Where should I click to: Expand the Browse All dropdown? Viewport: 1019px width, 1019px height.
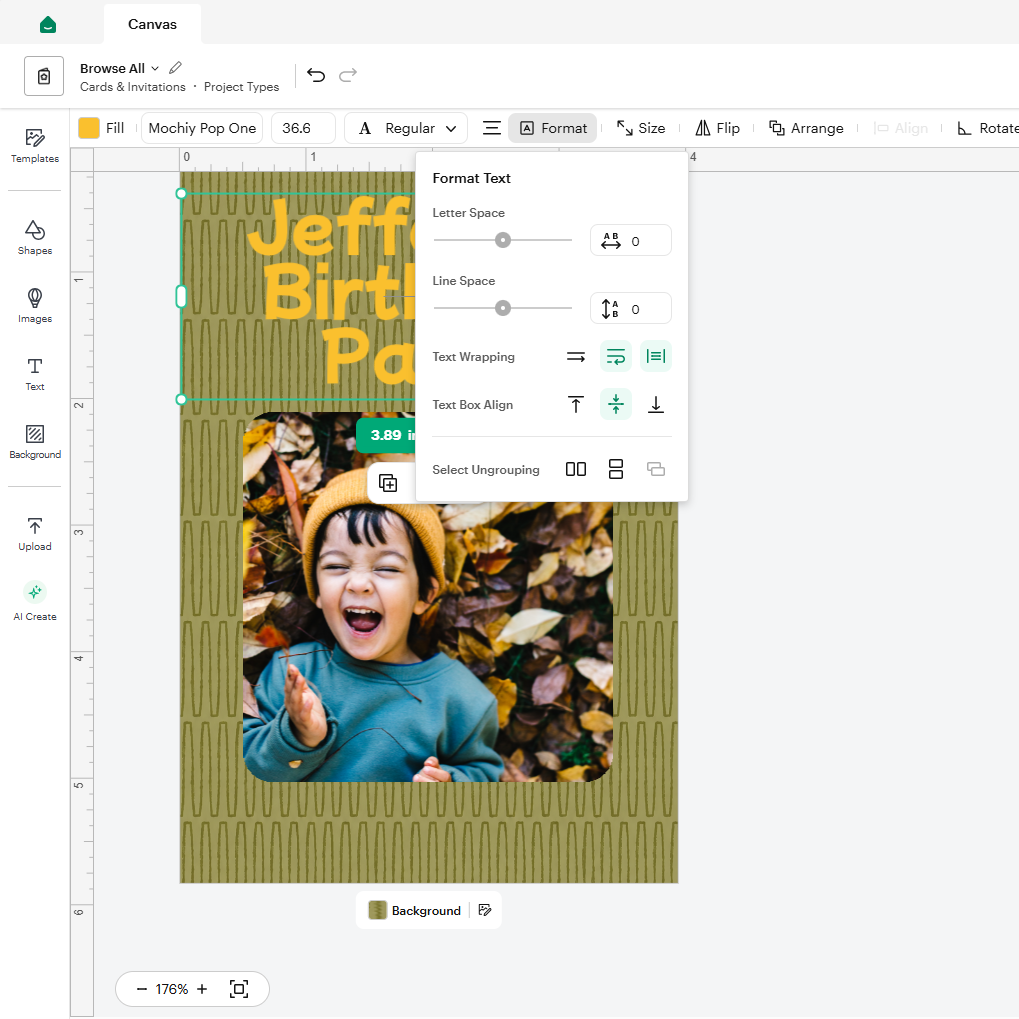119,68
